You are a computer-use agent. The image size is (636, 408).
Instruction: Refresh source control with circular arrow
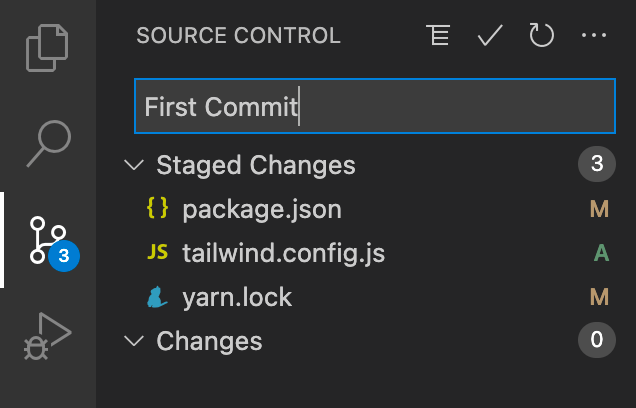(541, 35)
